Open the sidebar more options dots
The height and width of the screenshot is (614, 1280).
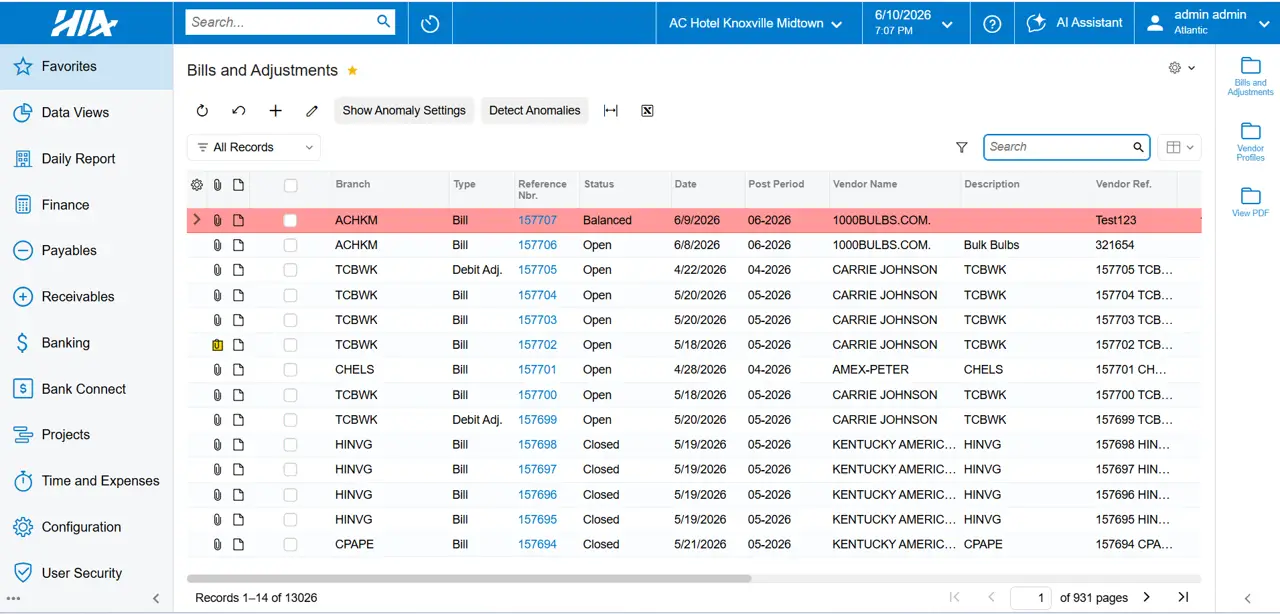(x=13, y=598)
